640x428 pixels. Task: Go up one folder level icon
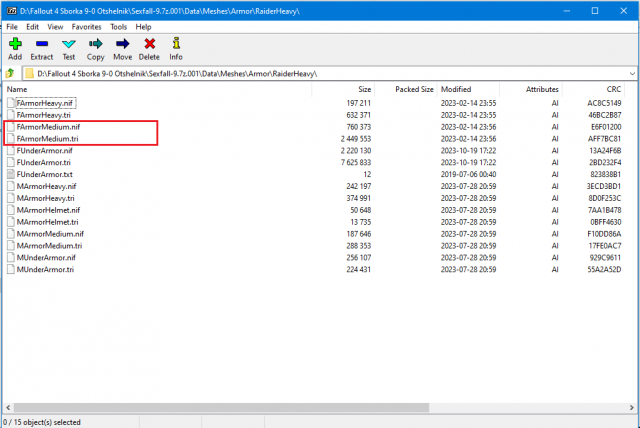(x=11, y=73)
